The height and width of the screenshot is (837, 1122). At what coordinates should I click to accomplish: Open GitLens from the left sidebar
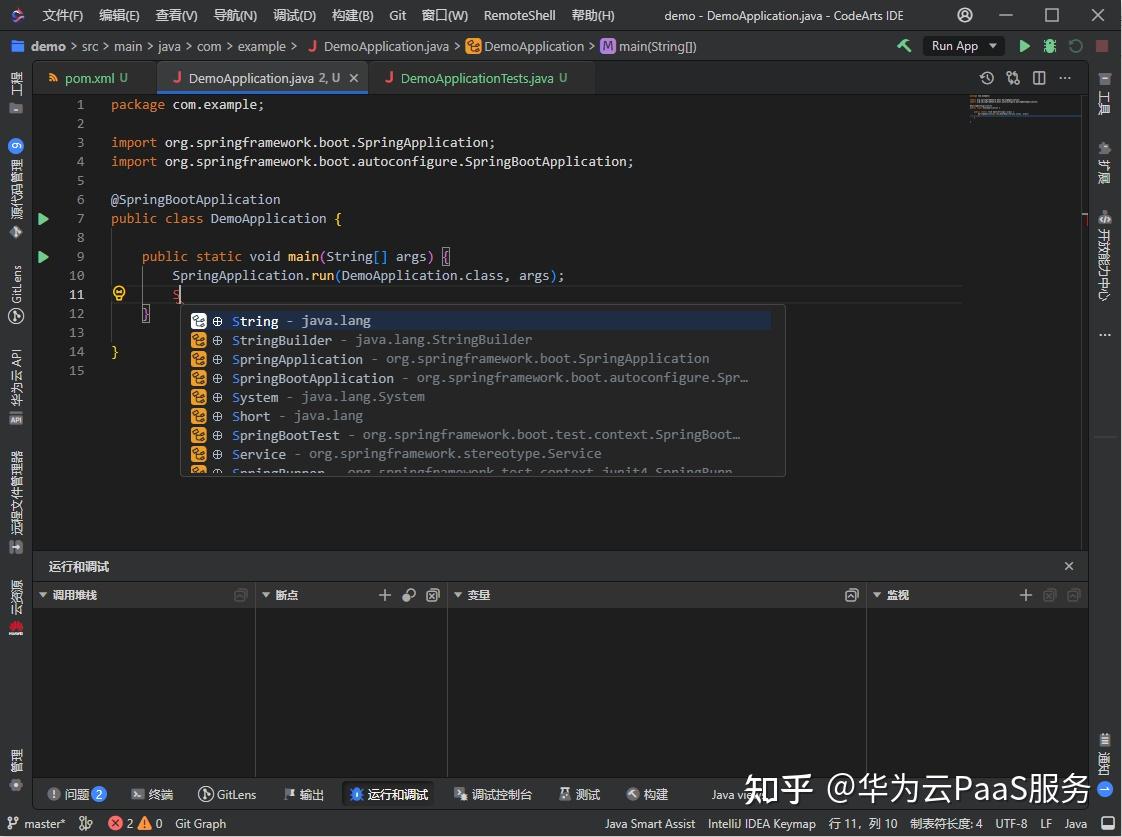click(x=16, y=296)
